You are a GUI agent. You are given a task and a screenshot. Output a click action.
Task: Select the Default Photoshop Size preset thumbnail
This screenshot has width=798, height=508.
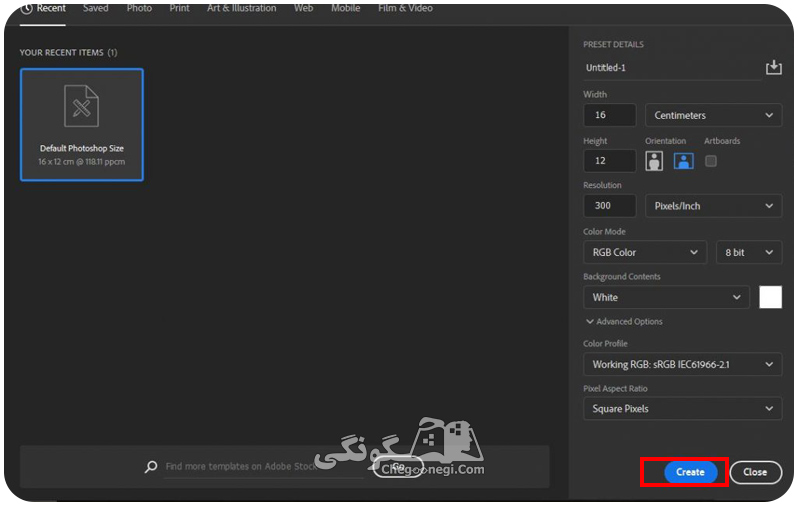[x=82, y=125]
